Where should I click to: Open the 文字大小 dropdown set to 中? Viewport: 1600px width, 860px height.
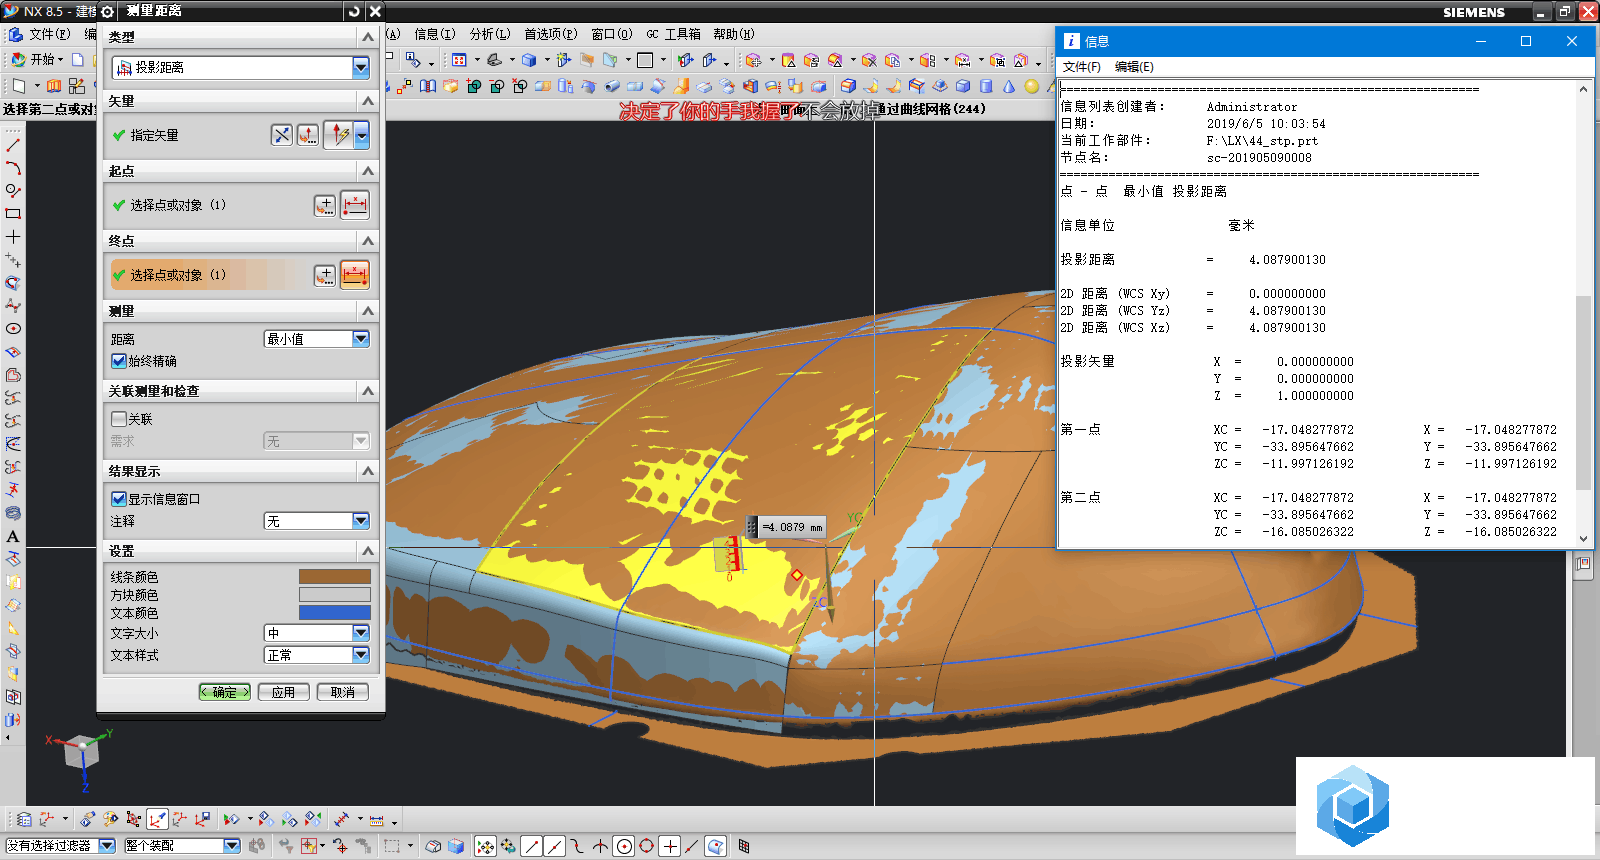(317, 633)
